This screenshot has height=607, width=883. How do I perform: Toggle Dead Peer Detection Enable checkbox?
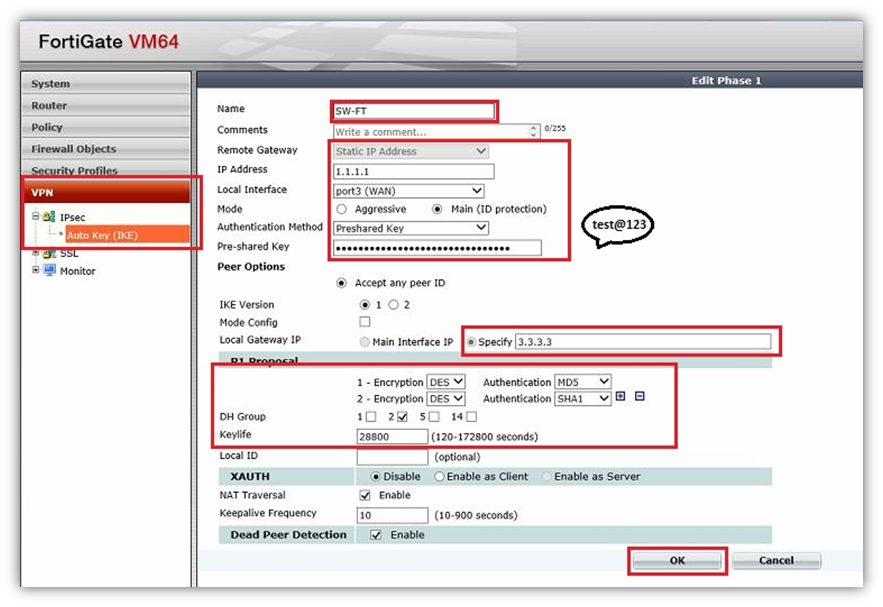point(376,534)
